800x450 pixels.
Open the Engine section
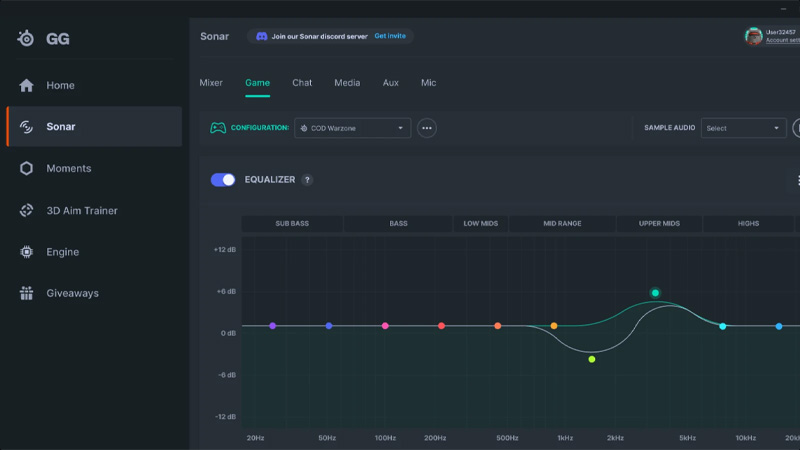point(62,252)
